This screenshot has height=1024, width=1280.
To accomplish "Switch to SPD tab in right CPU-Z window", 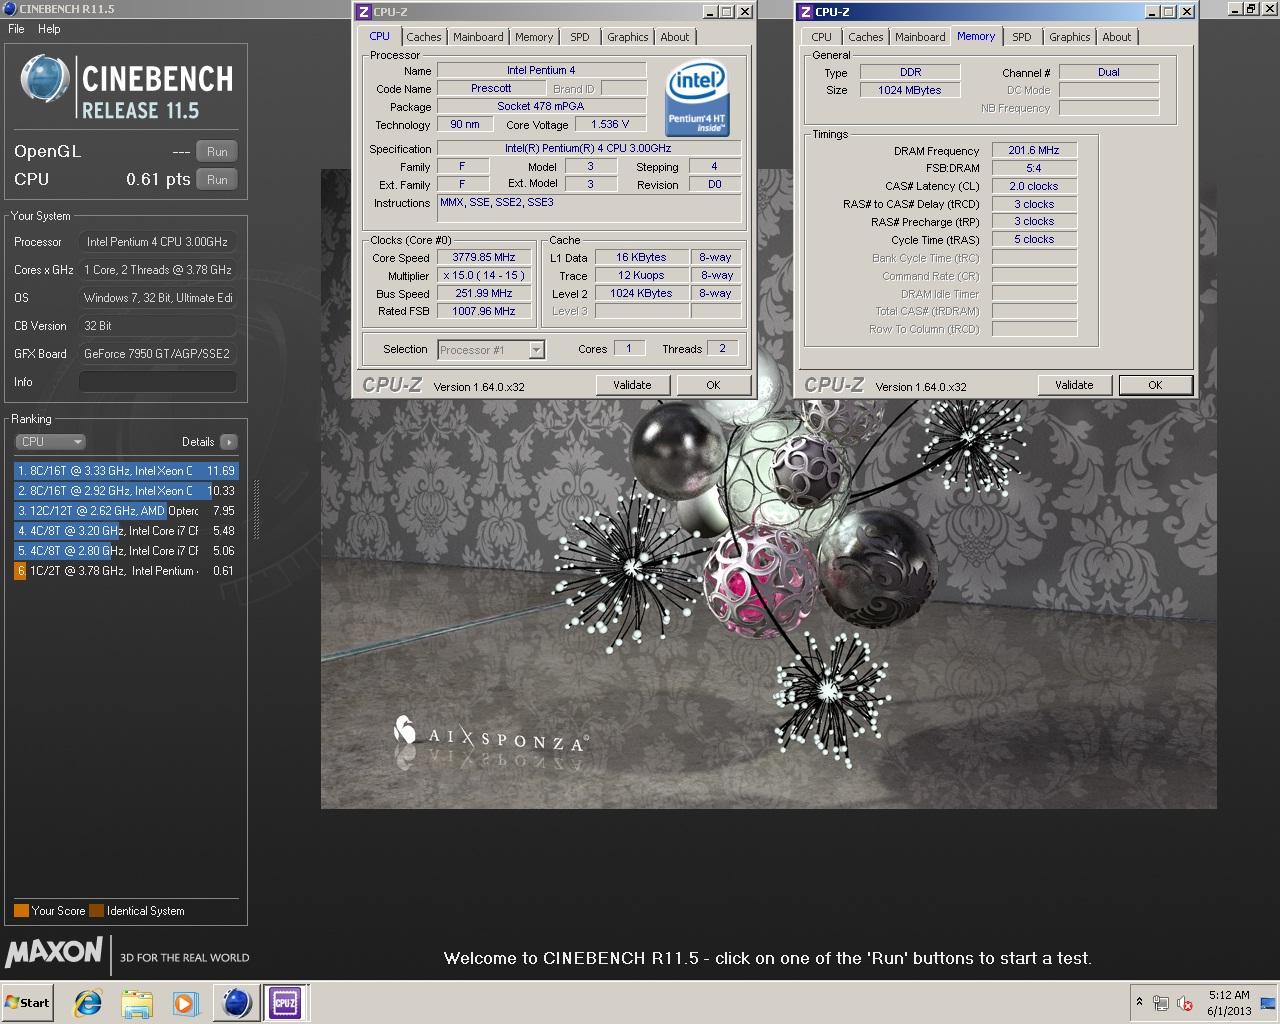I will pos(1022,37).
